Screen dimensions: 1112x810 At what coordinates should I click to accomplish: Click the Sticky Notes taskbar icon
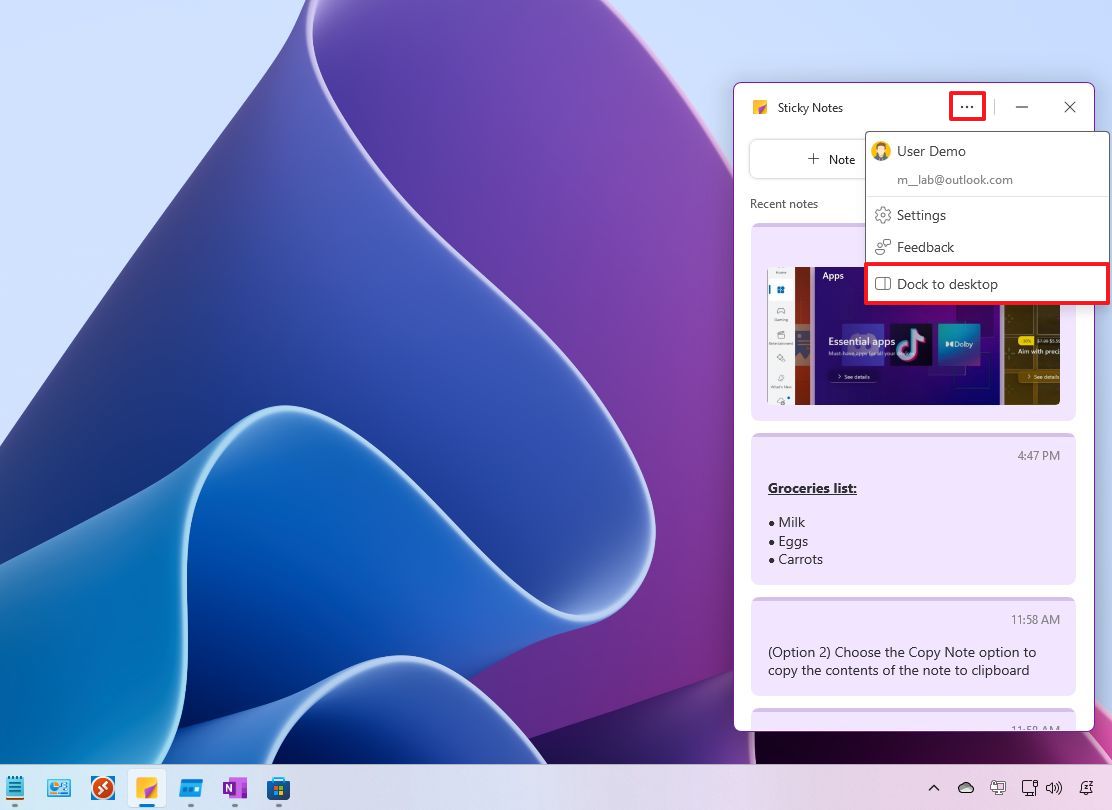pos(147,787)
